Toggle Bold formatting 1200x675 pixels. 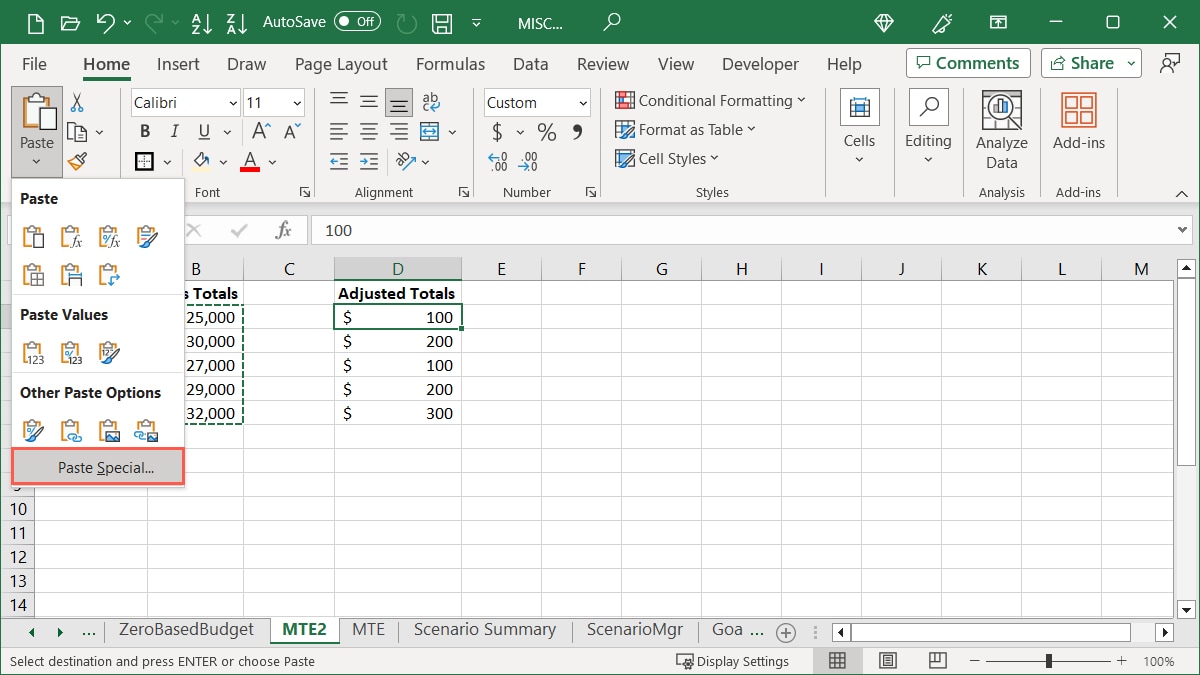[145, 132]
